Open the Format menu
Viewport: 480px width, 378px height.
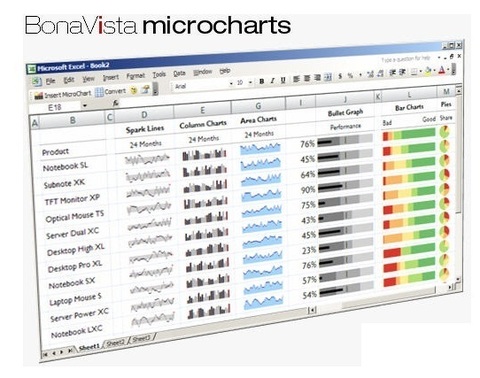pyautogui.click(x=135, y=76)
